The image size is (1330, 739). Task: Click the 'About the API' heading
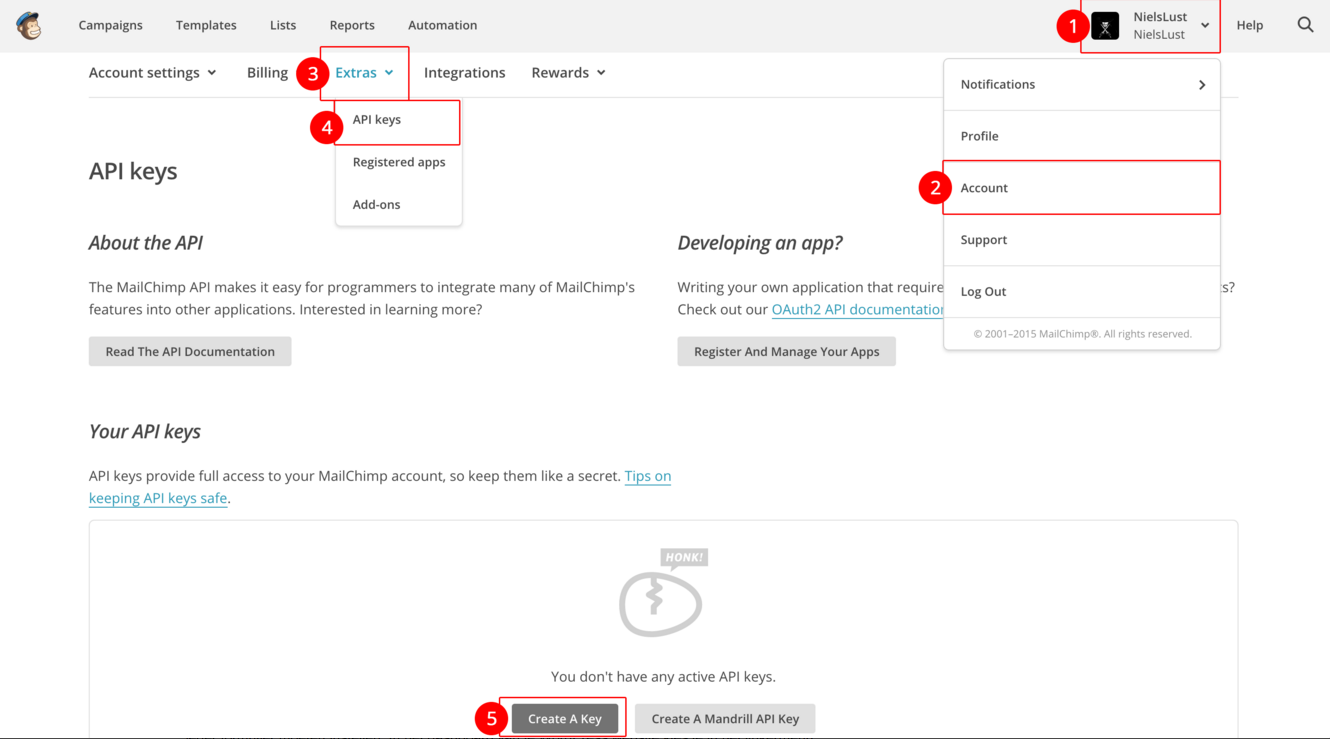[146, 243]
